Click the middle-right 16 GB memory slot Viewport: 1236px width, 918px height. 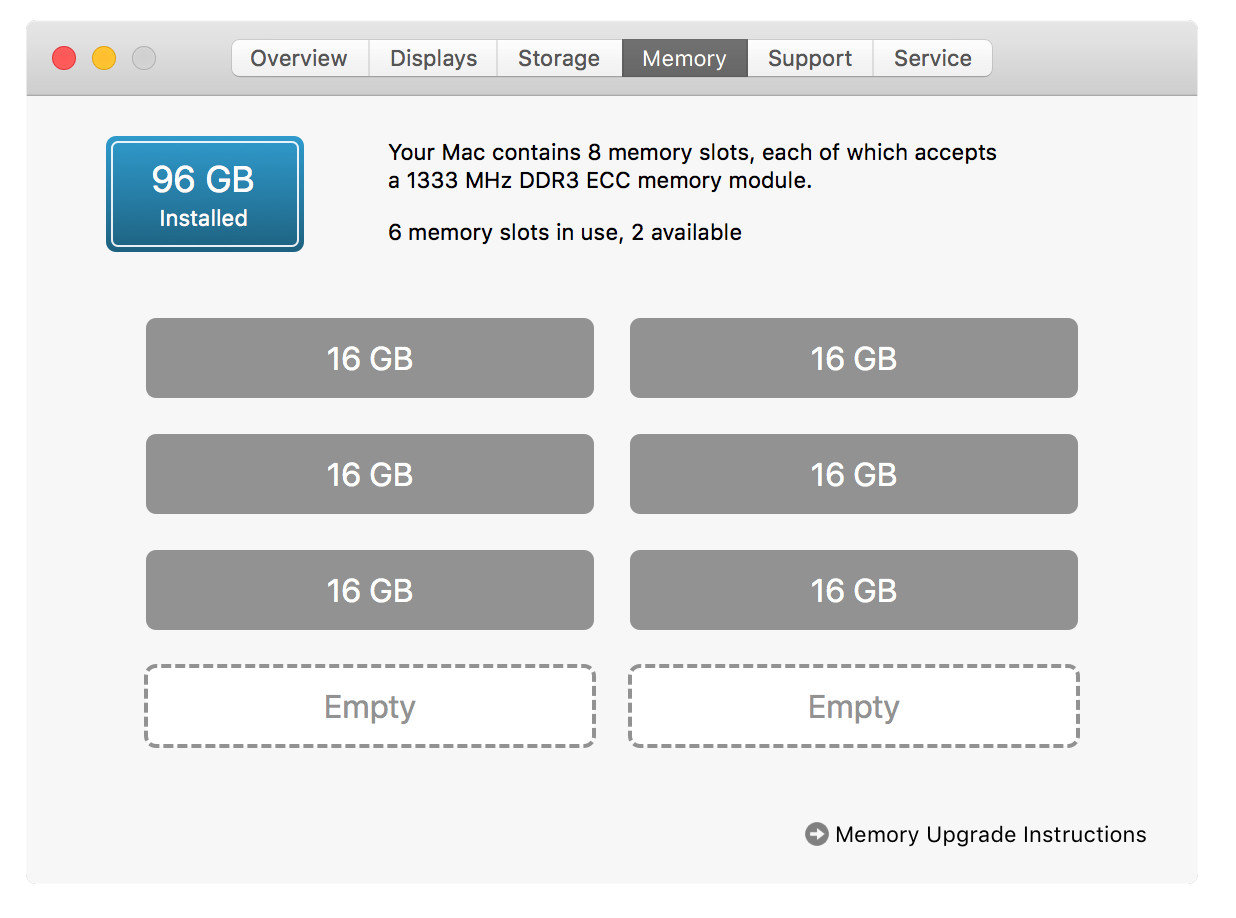pyautogui.click(x=853, y=474)
